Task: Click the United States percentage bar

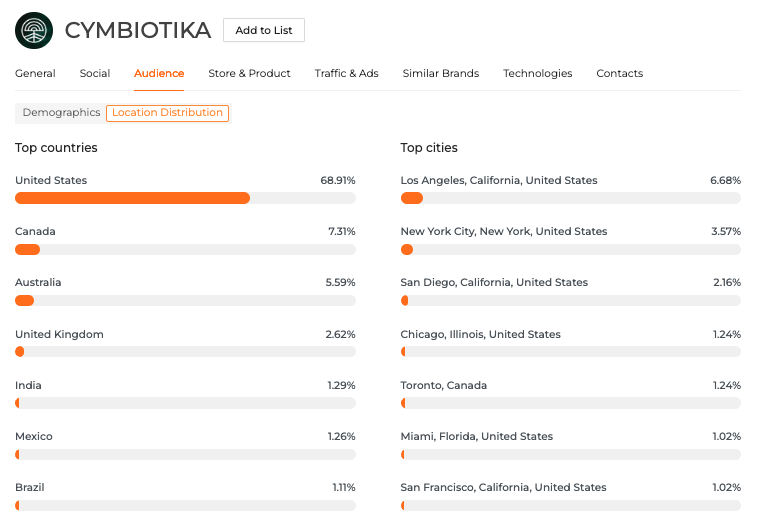Action: coord(185,198)
